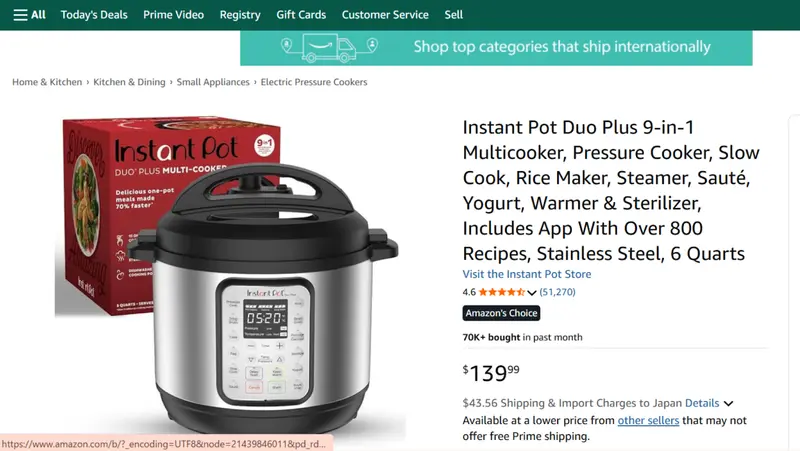Open the other sellers link

click(x=648, y=420)
